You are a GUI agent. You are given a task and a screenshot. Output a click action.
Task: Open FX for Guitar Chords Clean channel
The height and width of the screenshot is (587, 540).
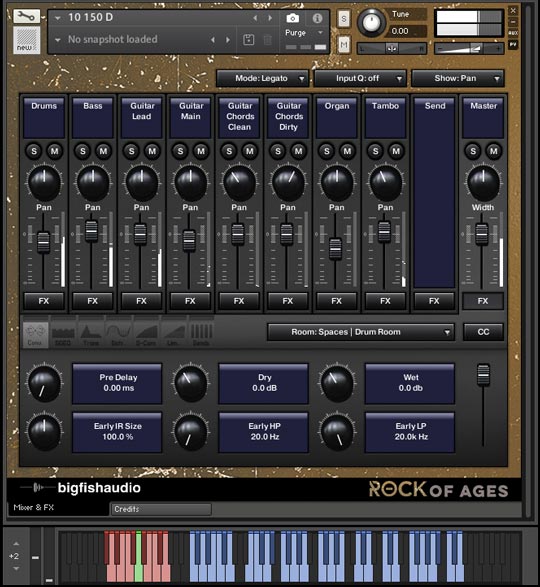pyautogui.click(x=239, y=301)
